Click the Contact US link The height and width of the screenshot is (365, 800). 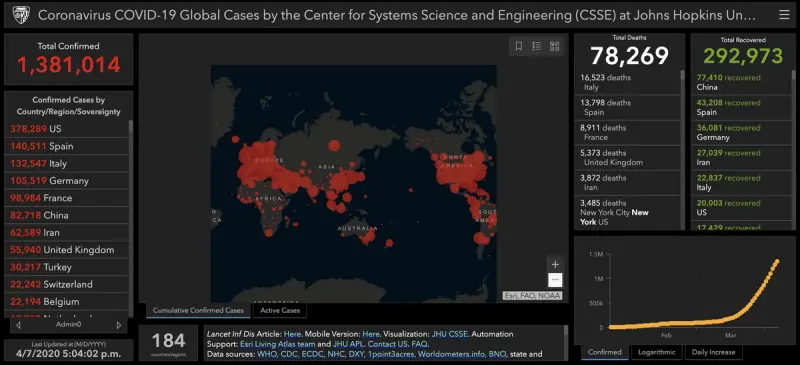(389, 344)
